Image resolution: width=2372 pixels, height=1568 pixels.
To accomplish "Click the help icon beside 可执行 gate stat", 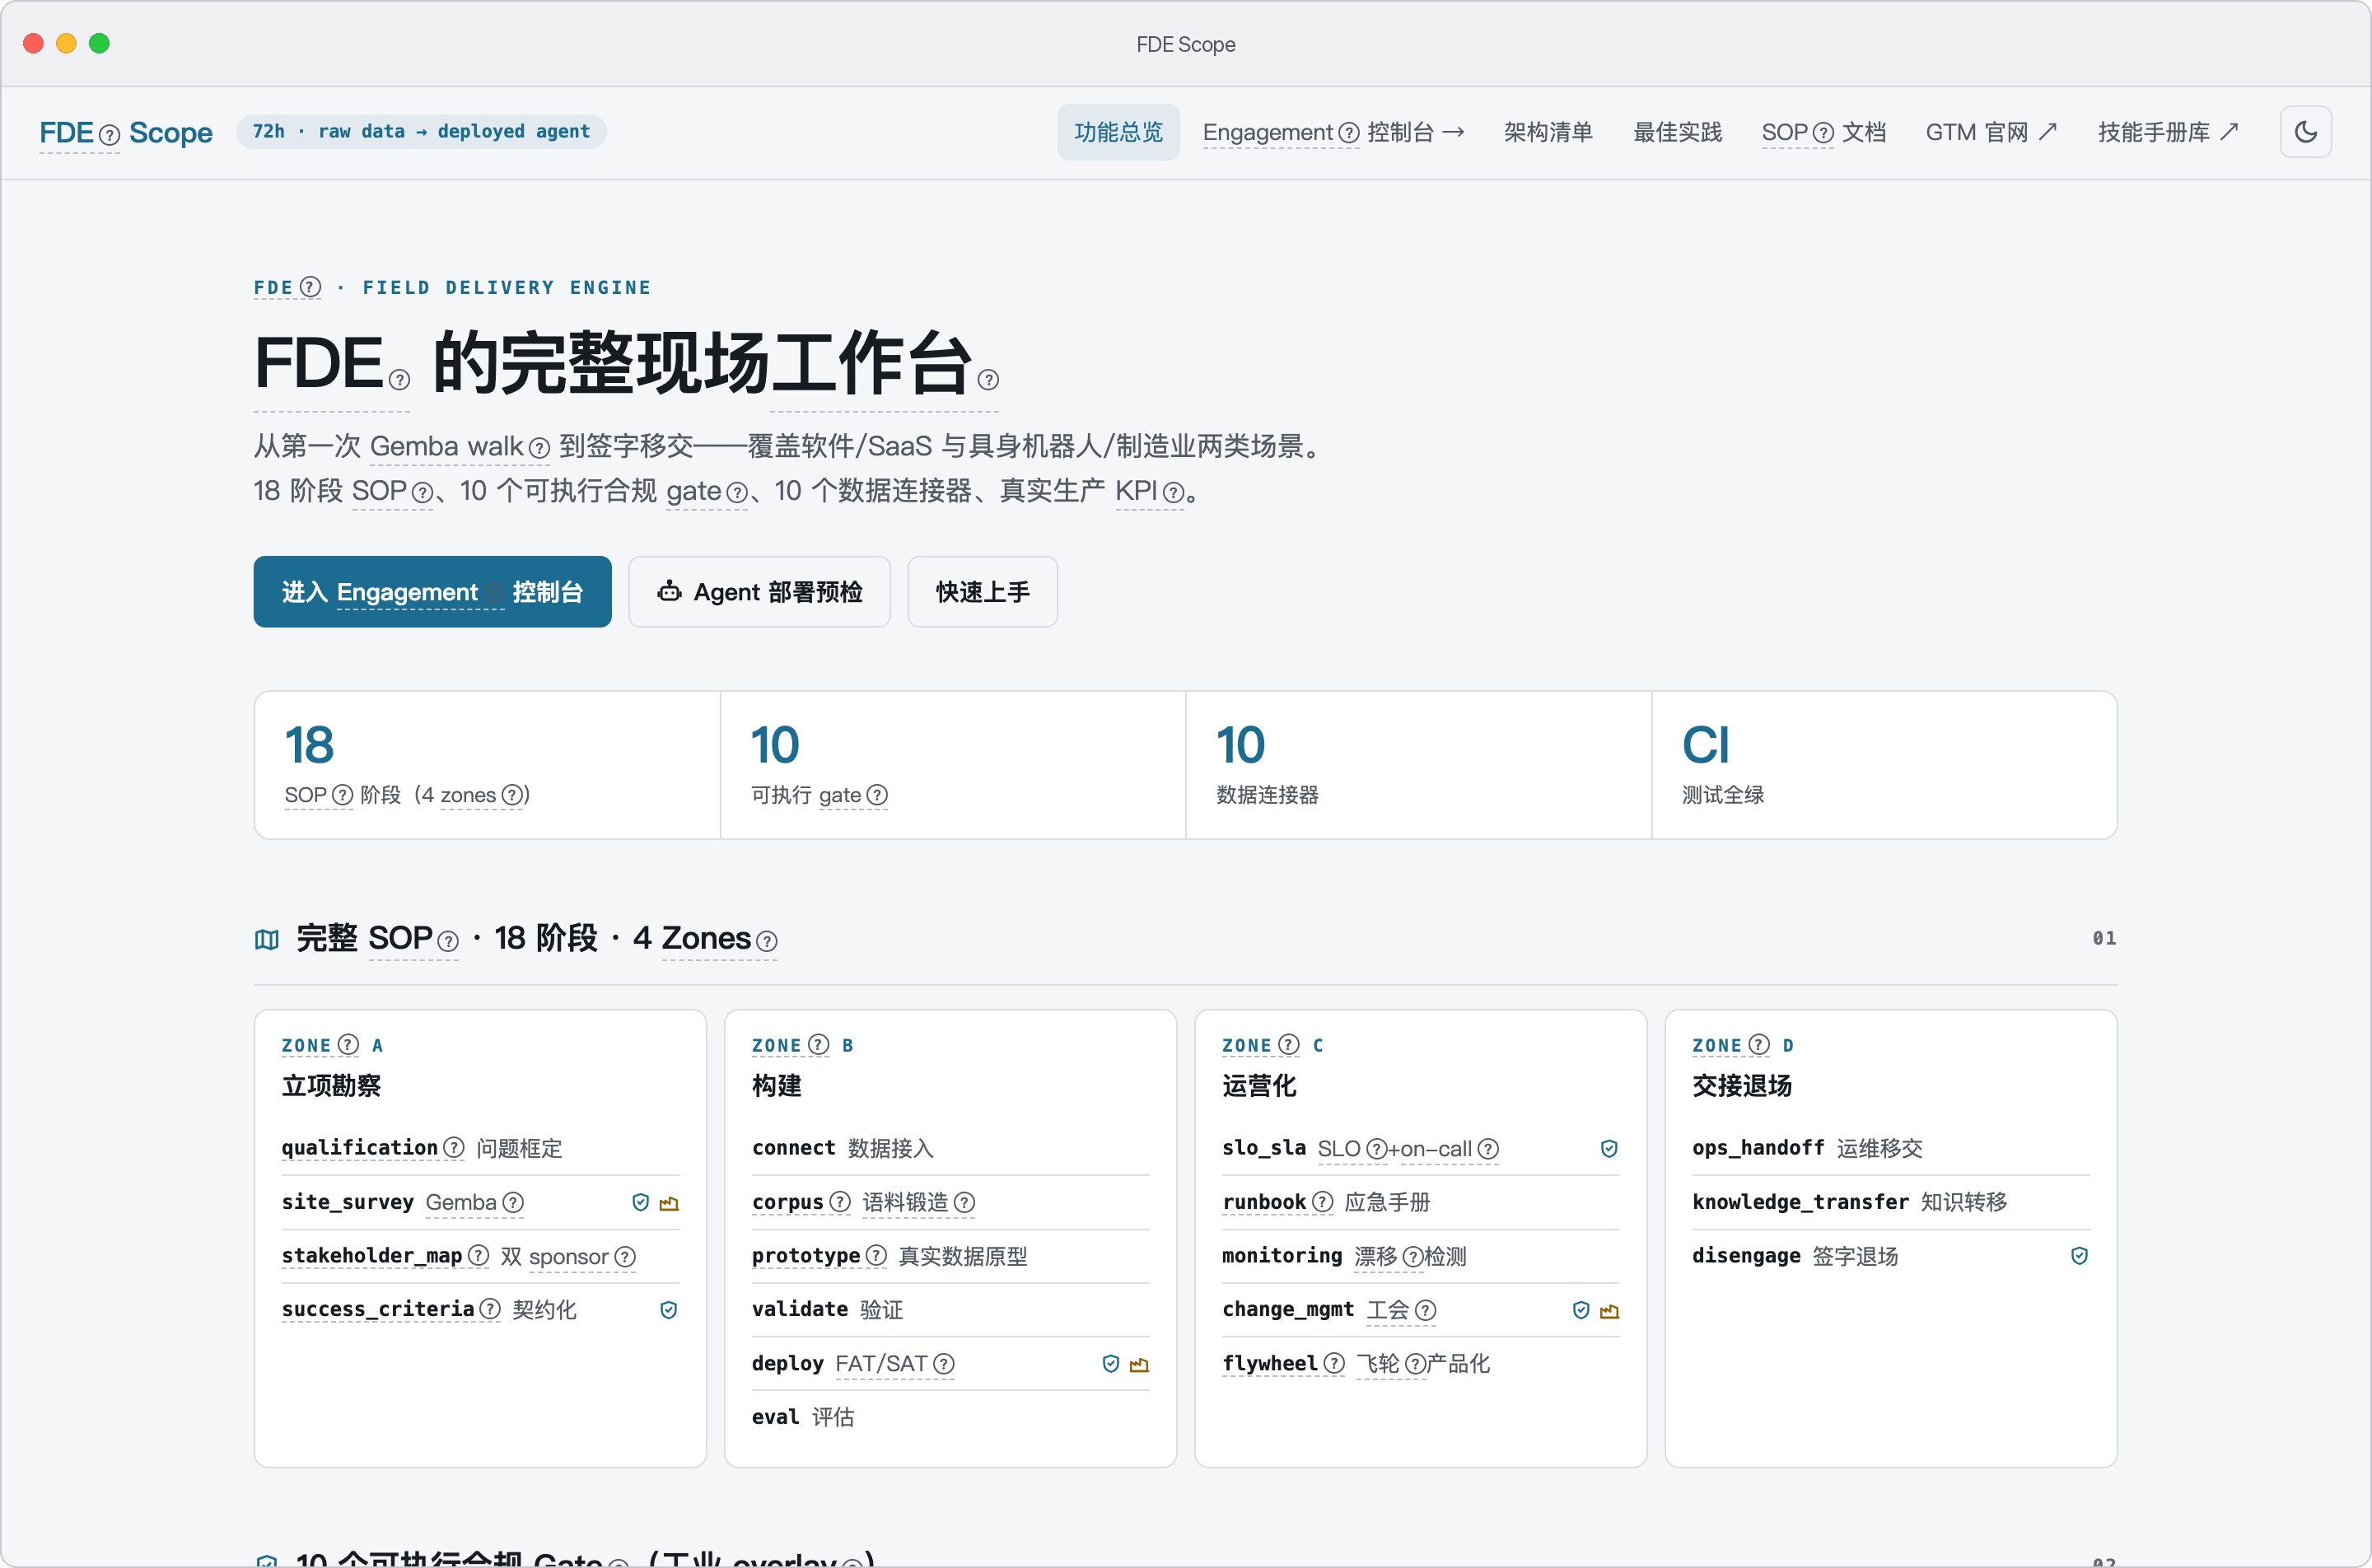I will pyautogui.click(x=877, y=795).
